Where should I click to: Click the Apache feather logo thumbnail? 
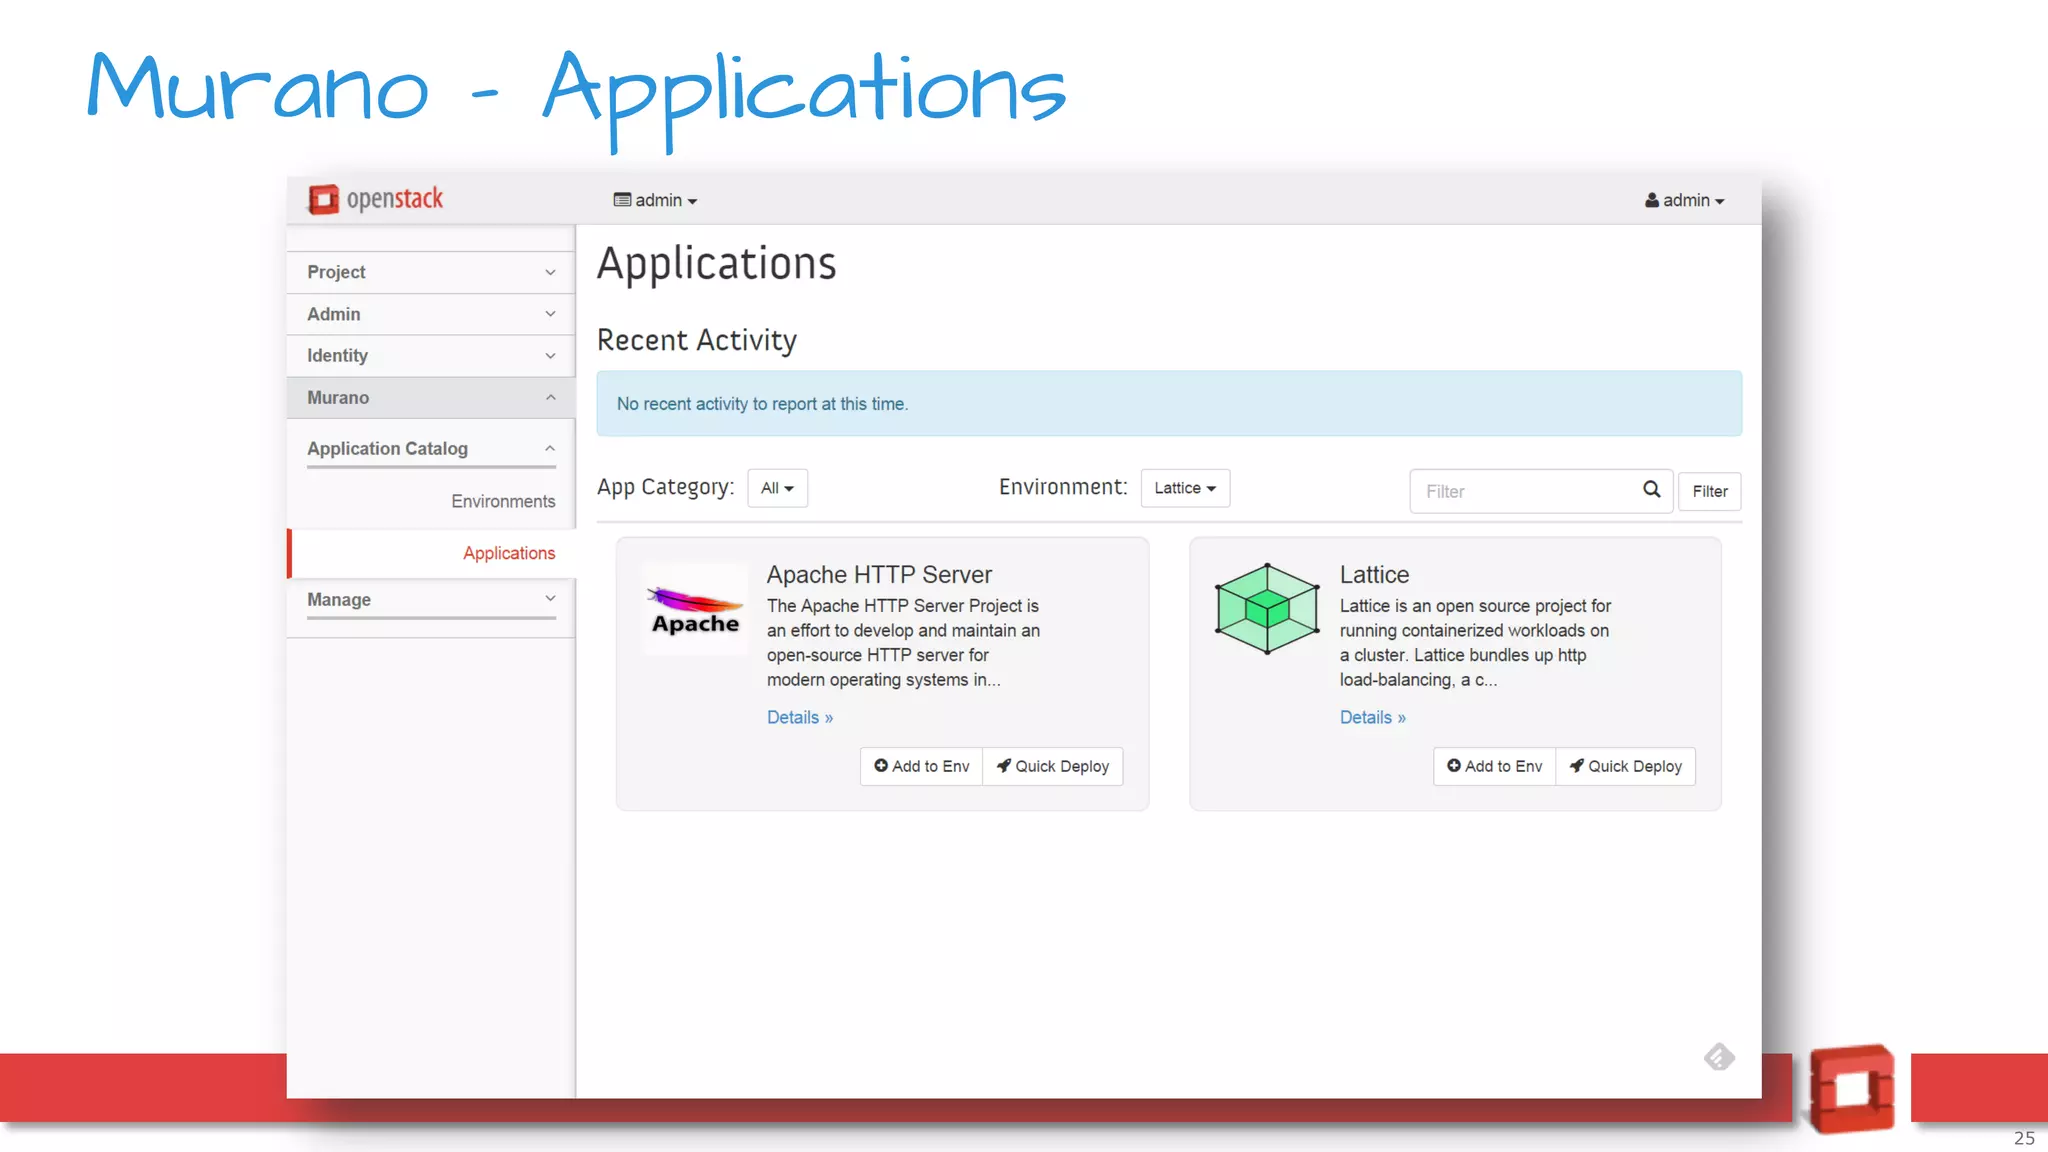696,610
